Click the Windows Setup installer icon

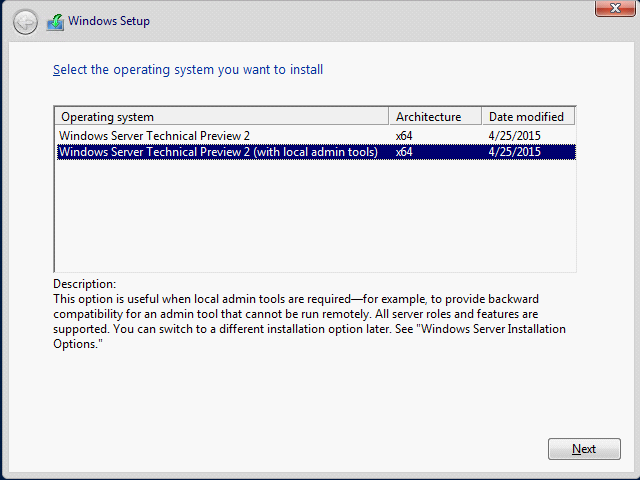pyautogui.click(x=56, y=22)
